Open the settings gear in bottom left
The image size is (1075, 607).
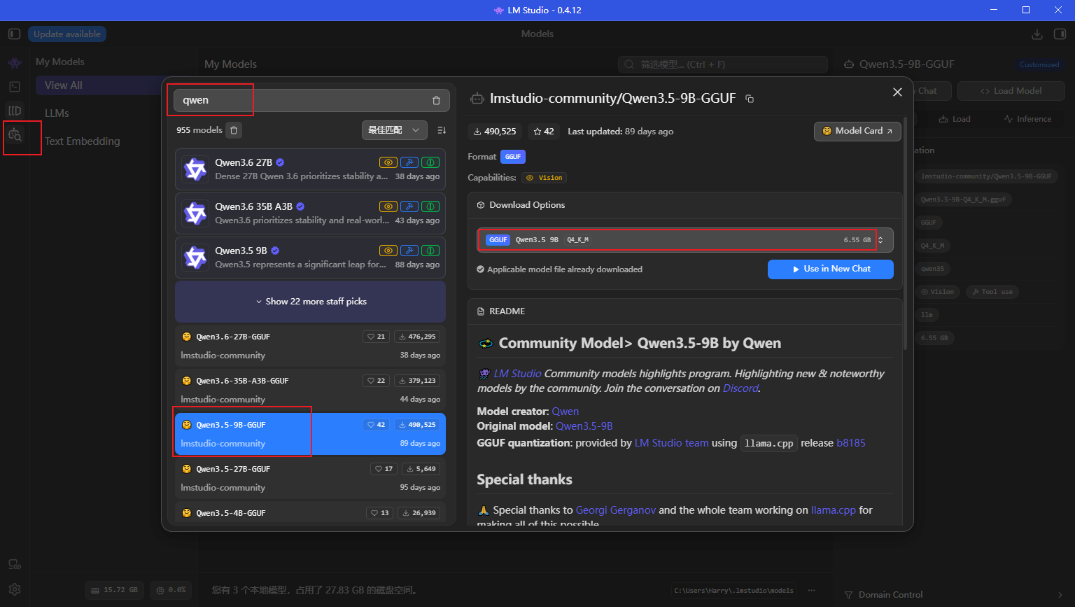[14, 589]
